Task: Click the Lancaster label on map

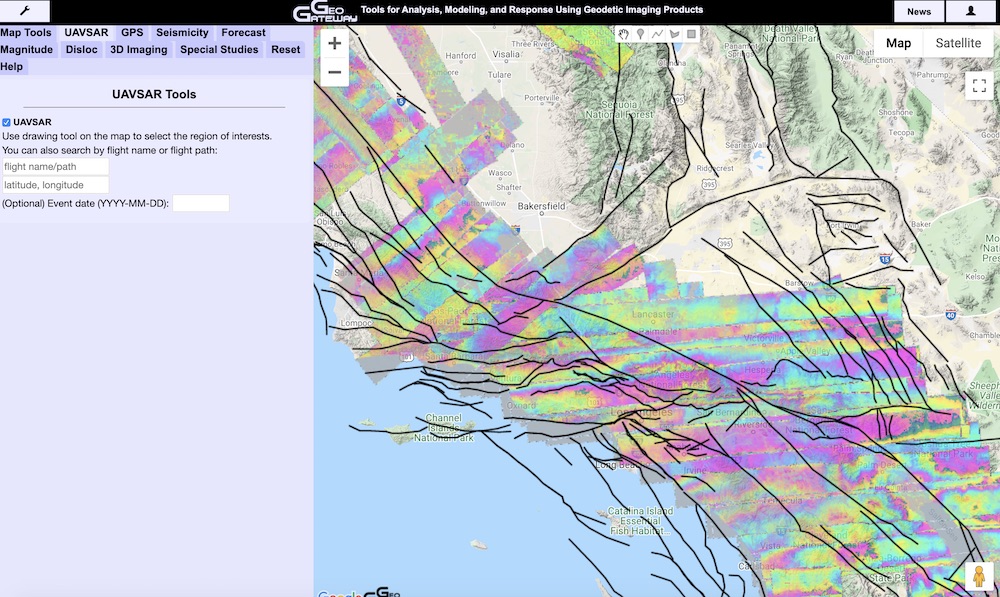Action: tap(653, 314)
